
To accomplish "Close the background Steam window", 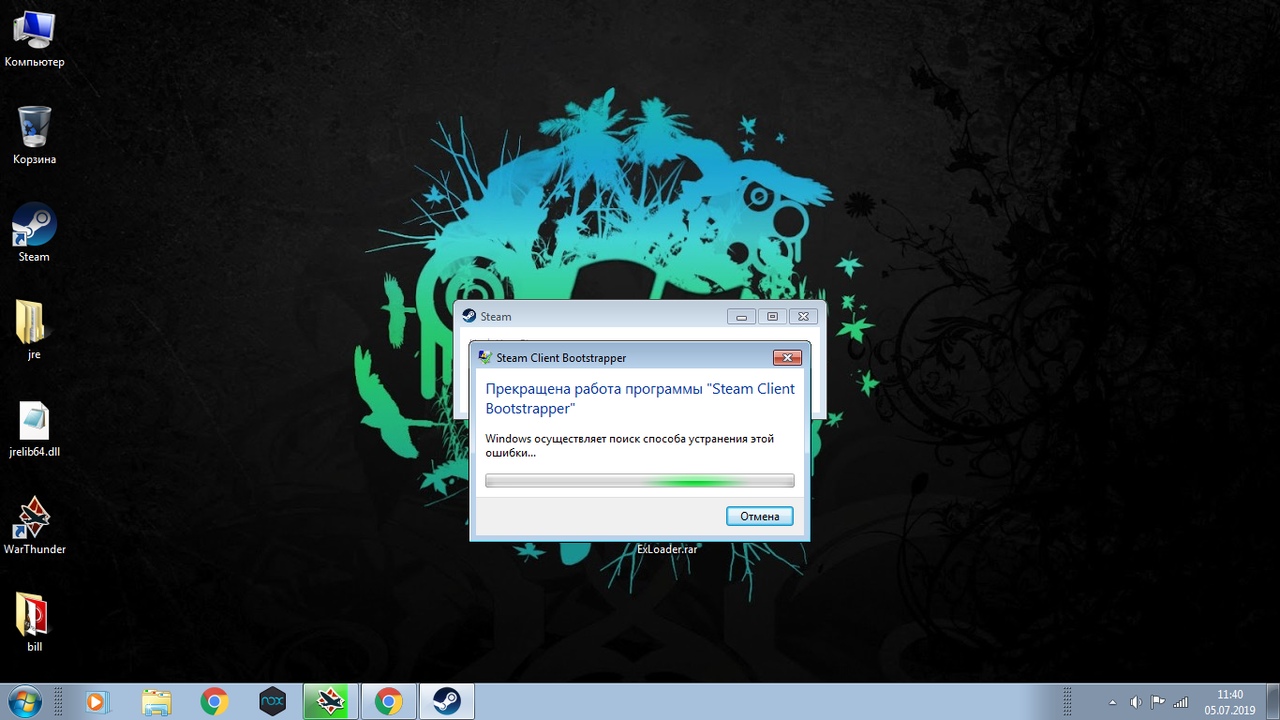I will (802, 316).
